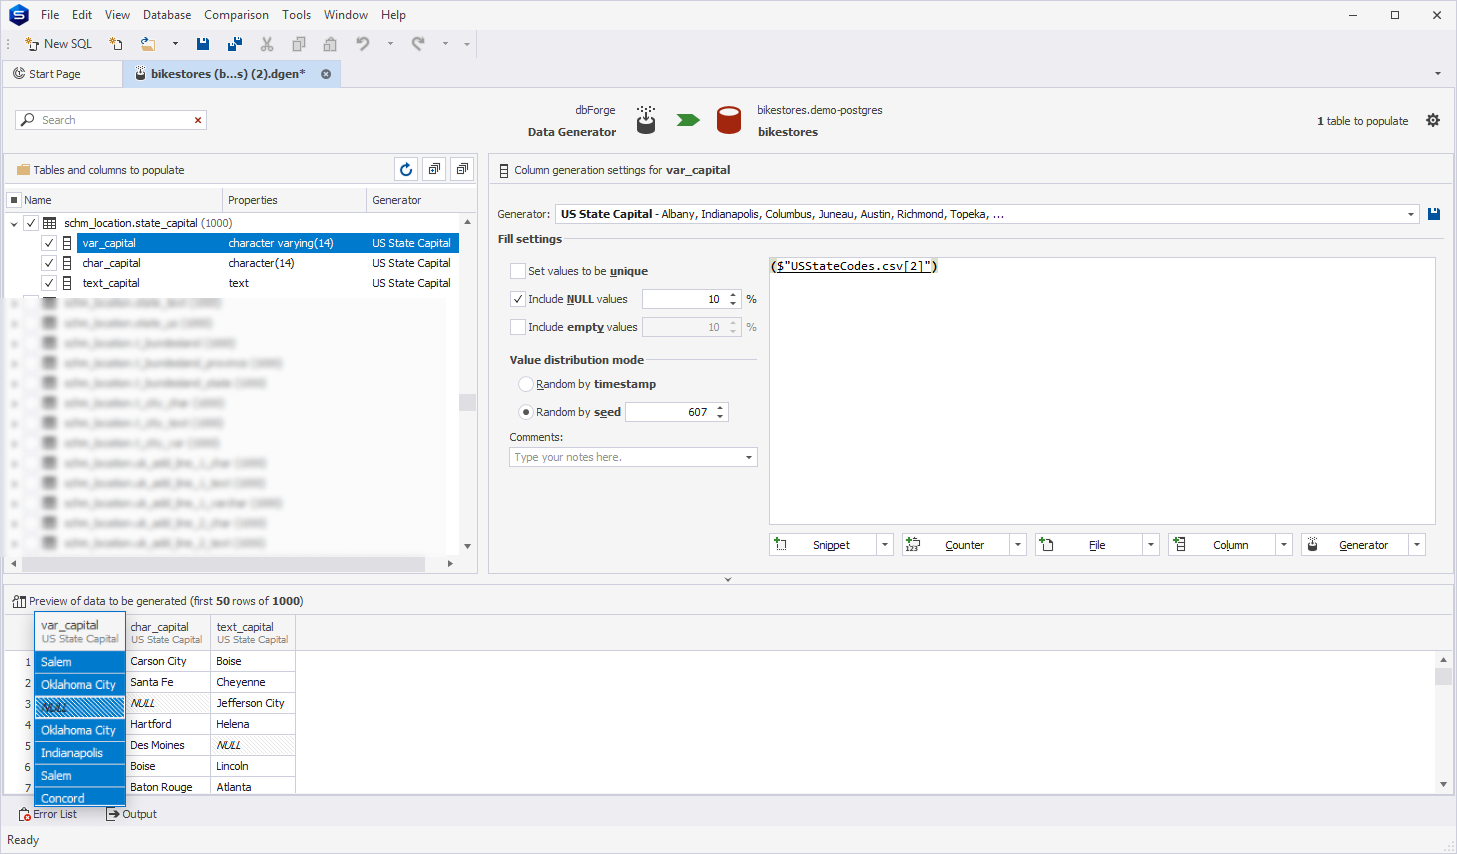
Task: Open the Tools menu
Action: pyautogui.click(x=296, y=15)
